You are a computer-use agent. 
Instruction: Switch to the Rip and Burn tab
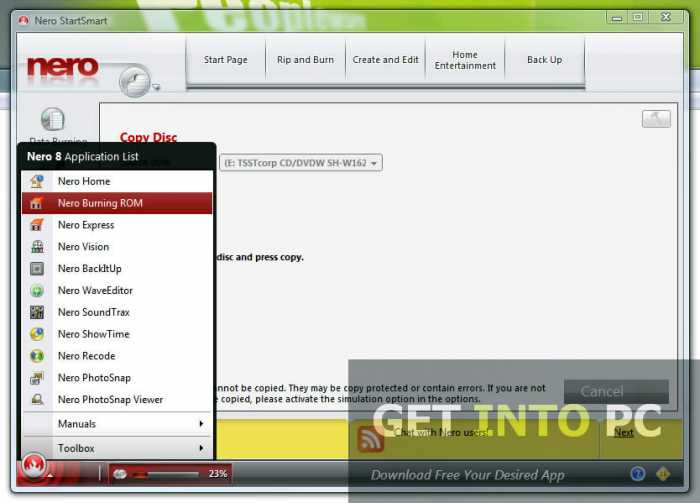click(305, 60)
